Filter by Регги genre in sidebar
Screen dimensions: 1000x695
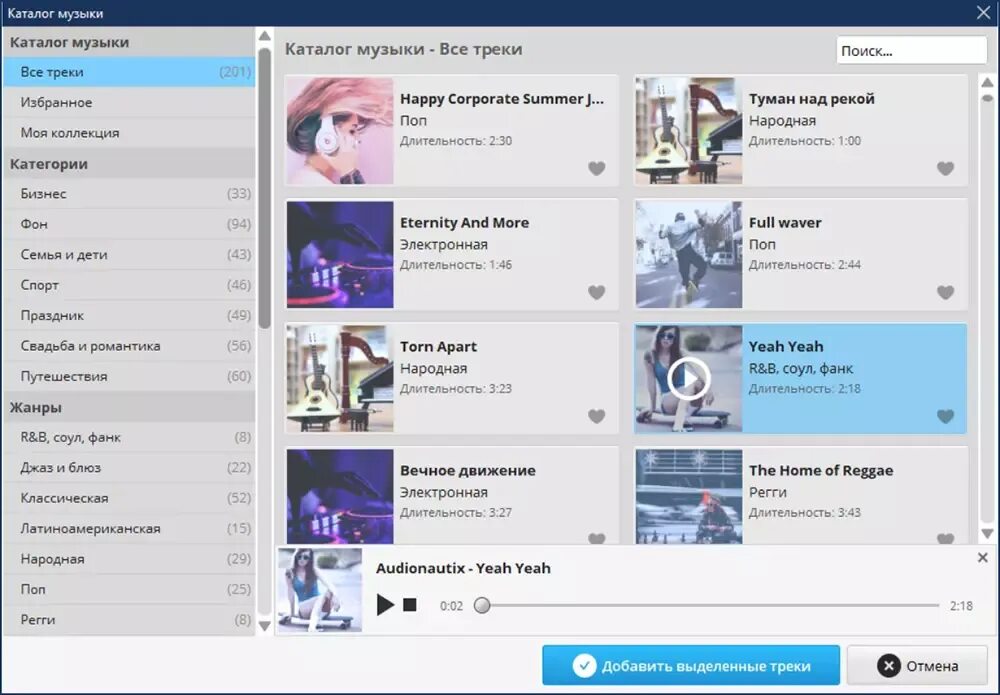tap(129, 620)
